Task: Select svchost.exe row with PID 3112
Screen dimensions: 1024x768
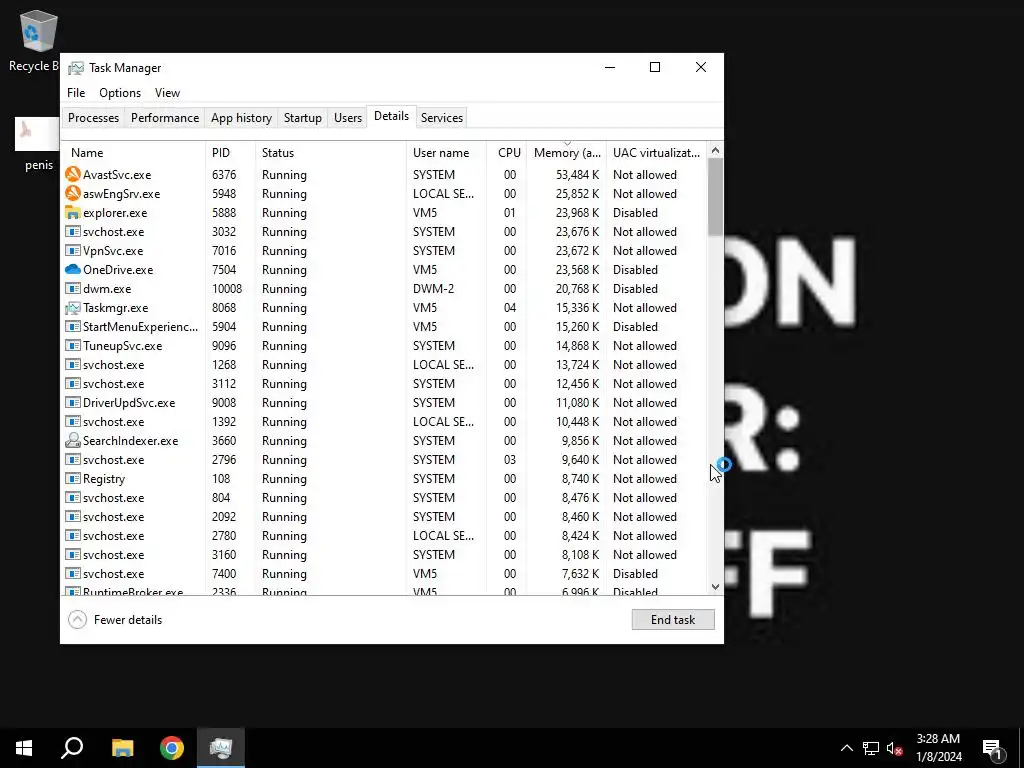Action: (x=384, y=383)
